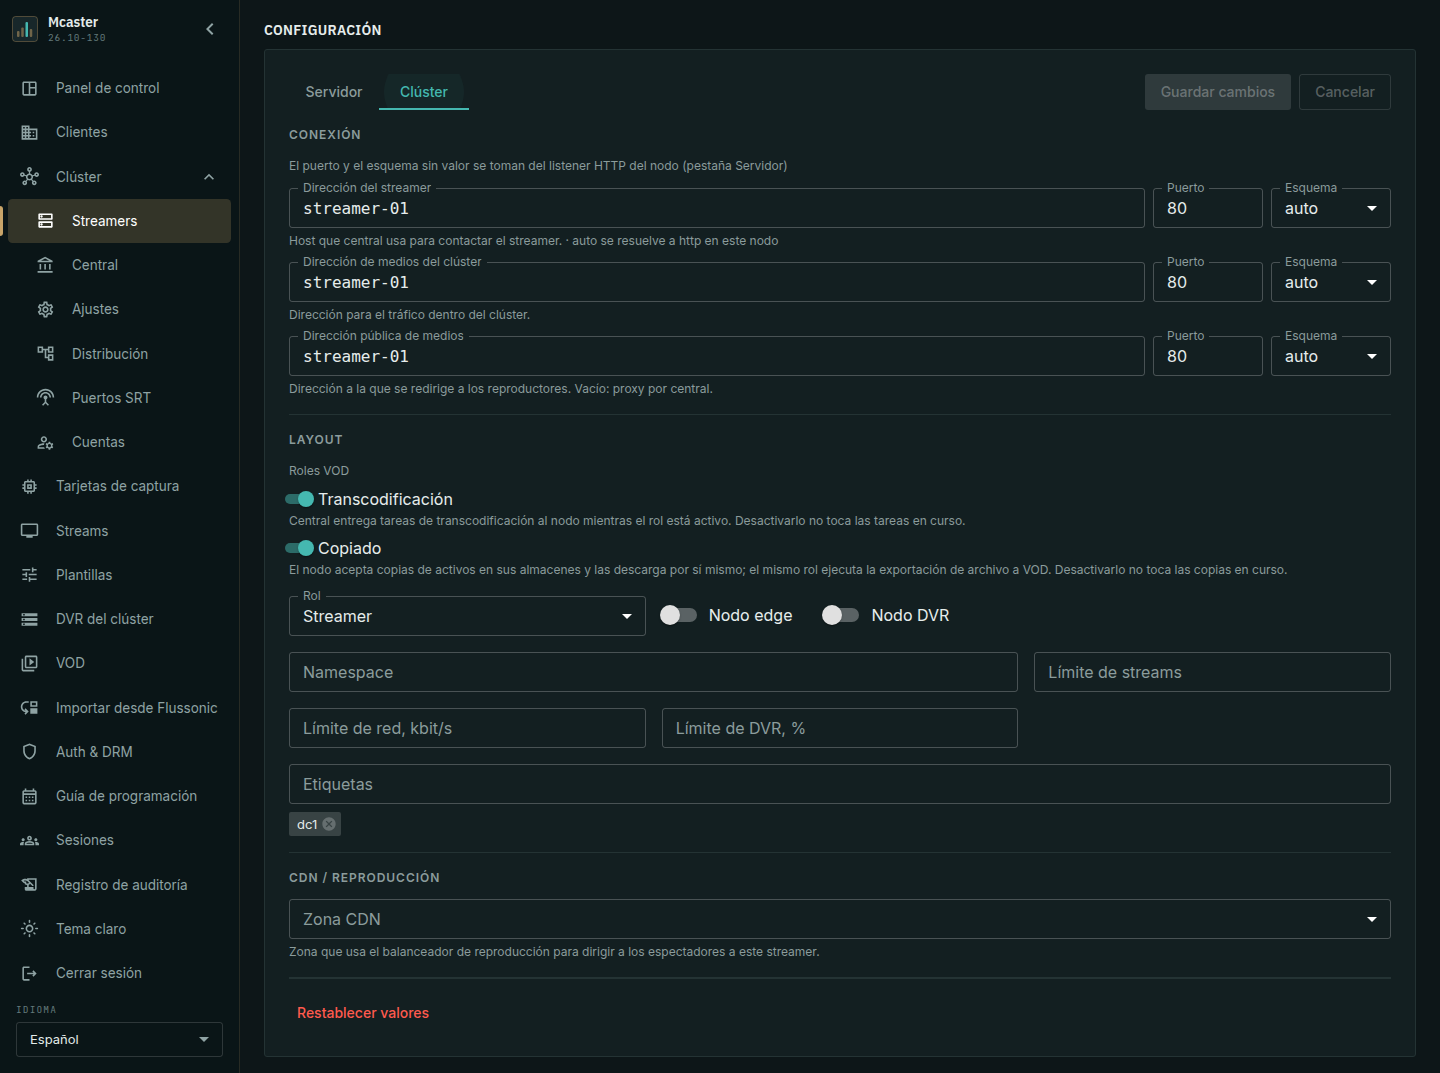The height and width of the screenshot is (1073, 1440).
Task: Enable the Nodo edge switch
Action: pyautogui.click(x=678, y=615)
